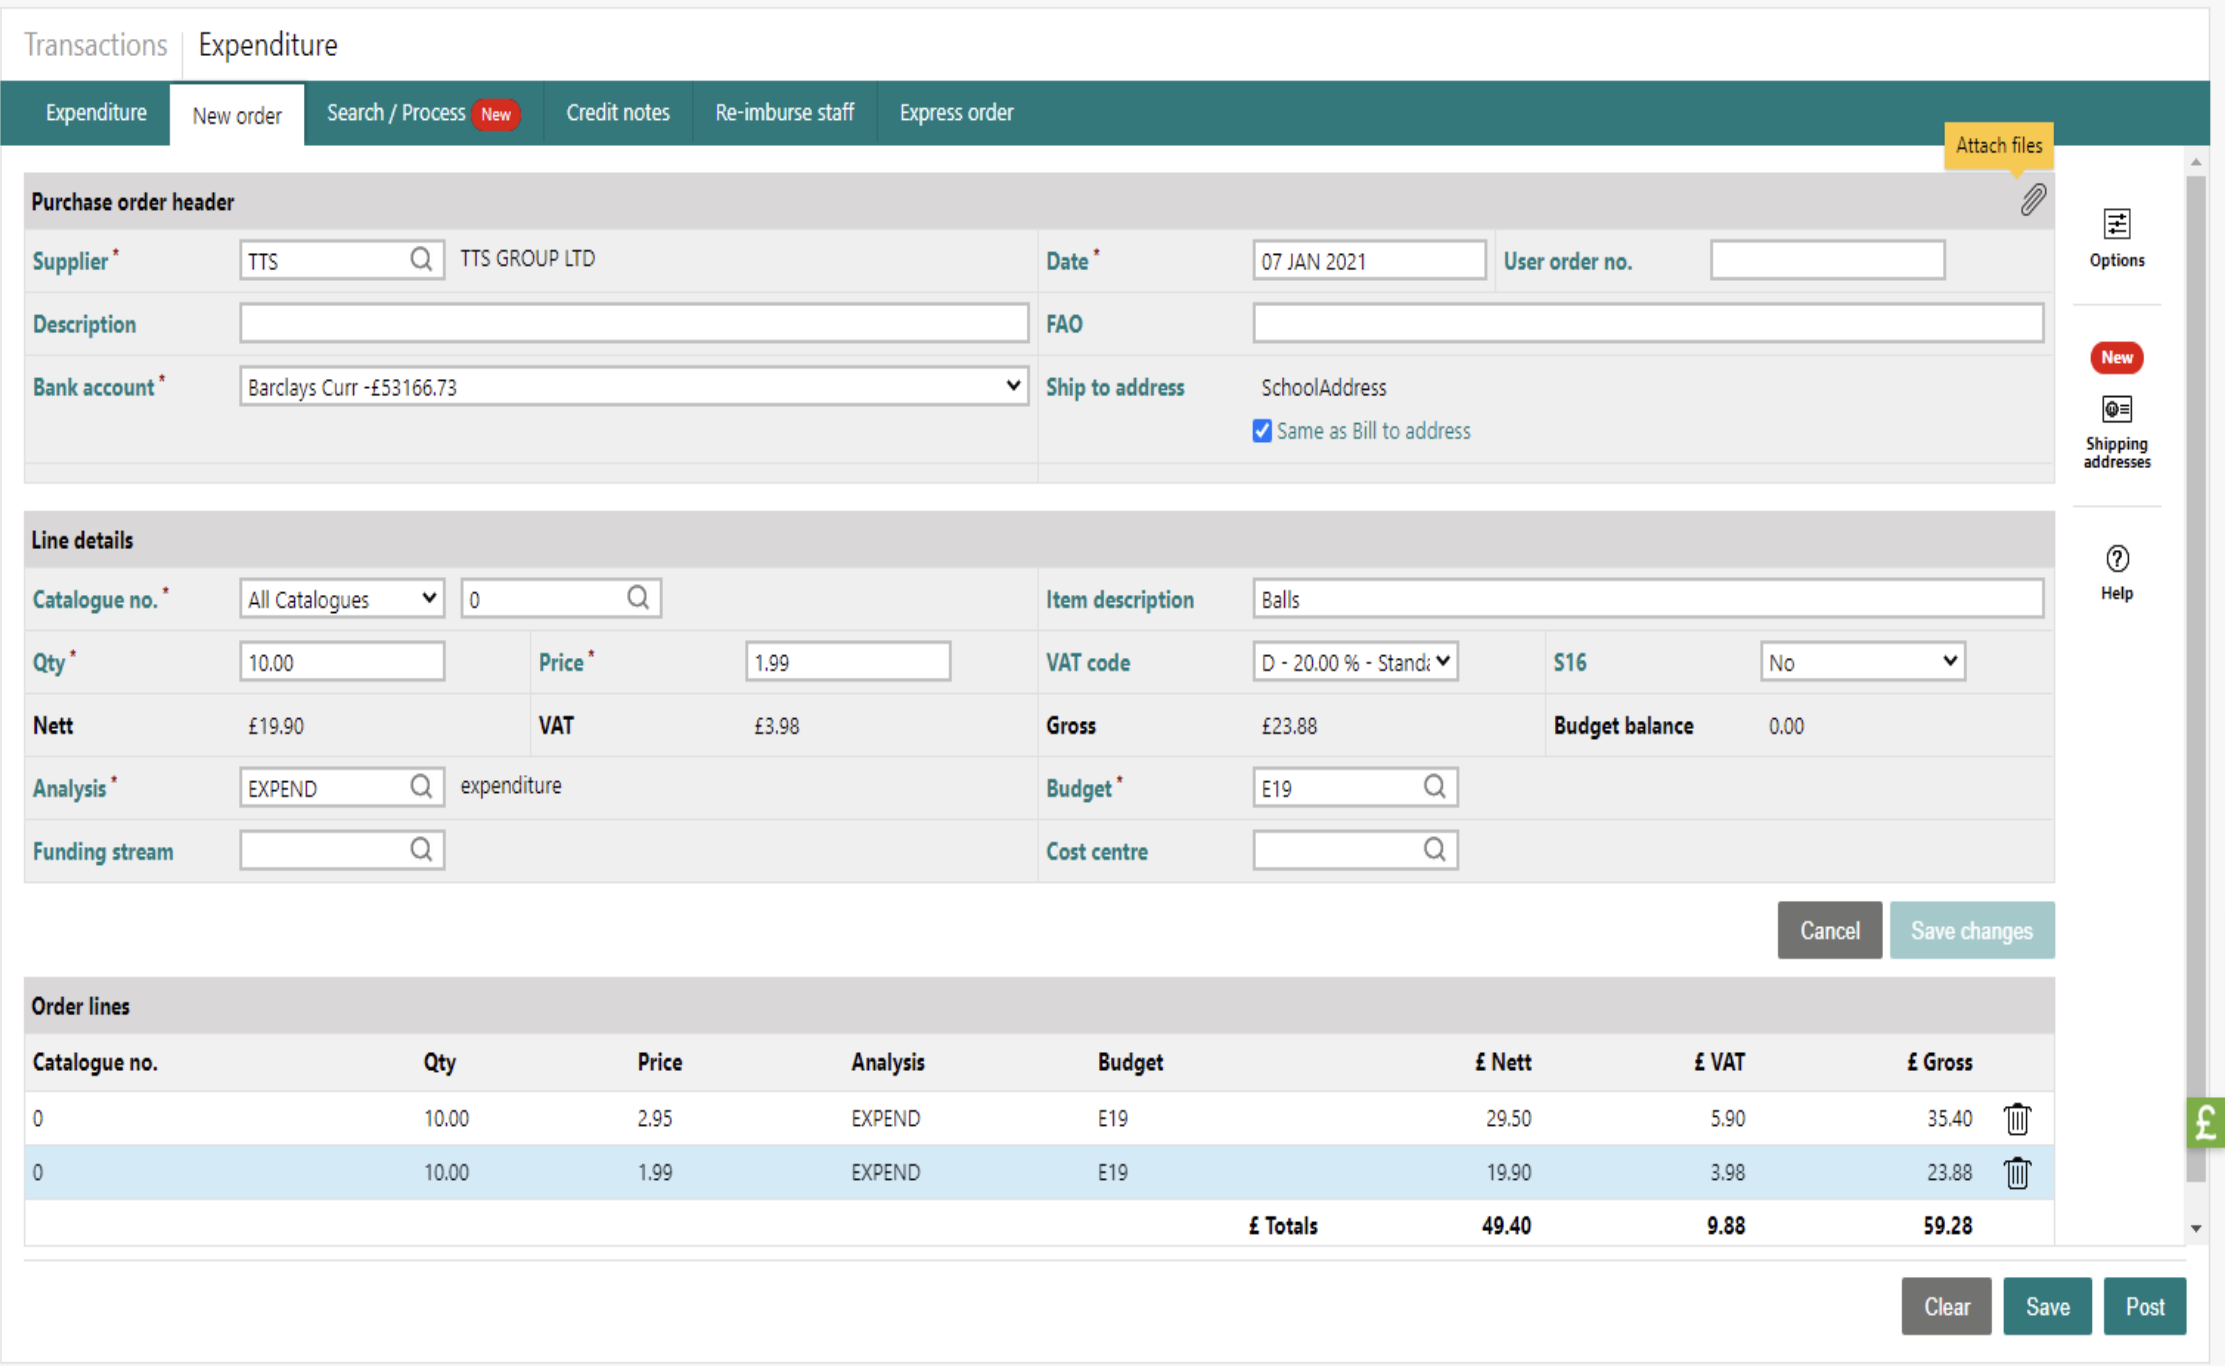This screenshot has width=2240, height=1366.
Task: Click the Cancel button
Action: [1829, 930]
